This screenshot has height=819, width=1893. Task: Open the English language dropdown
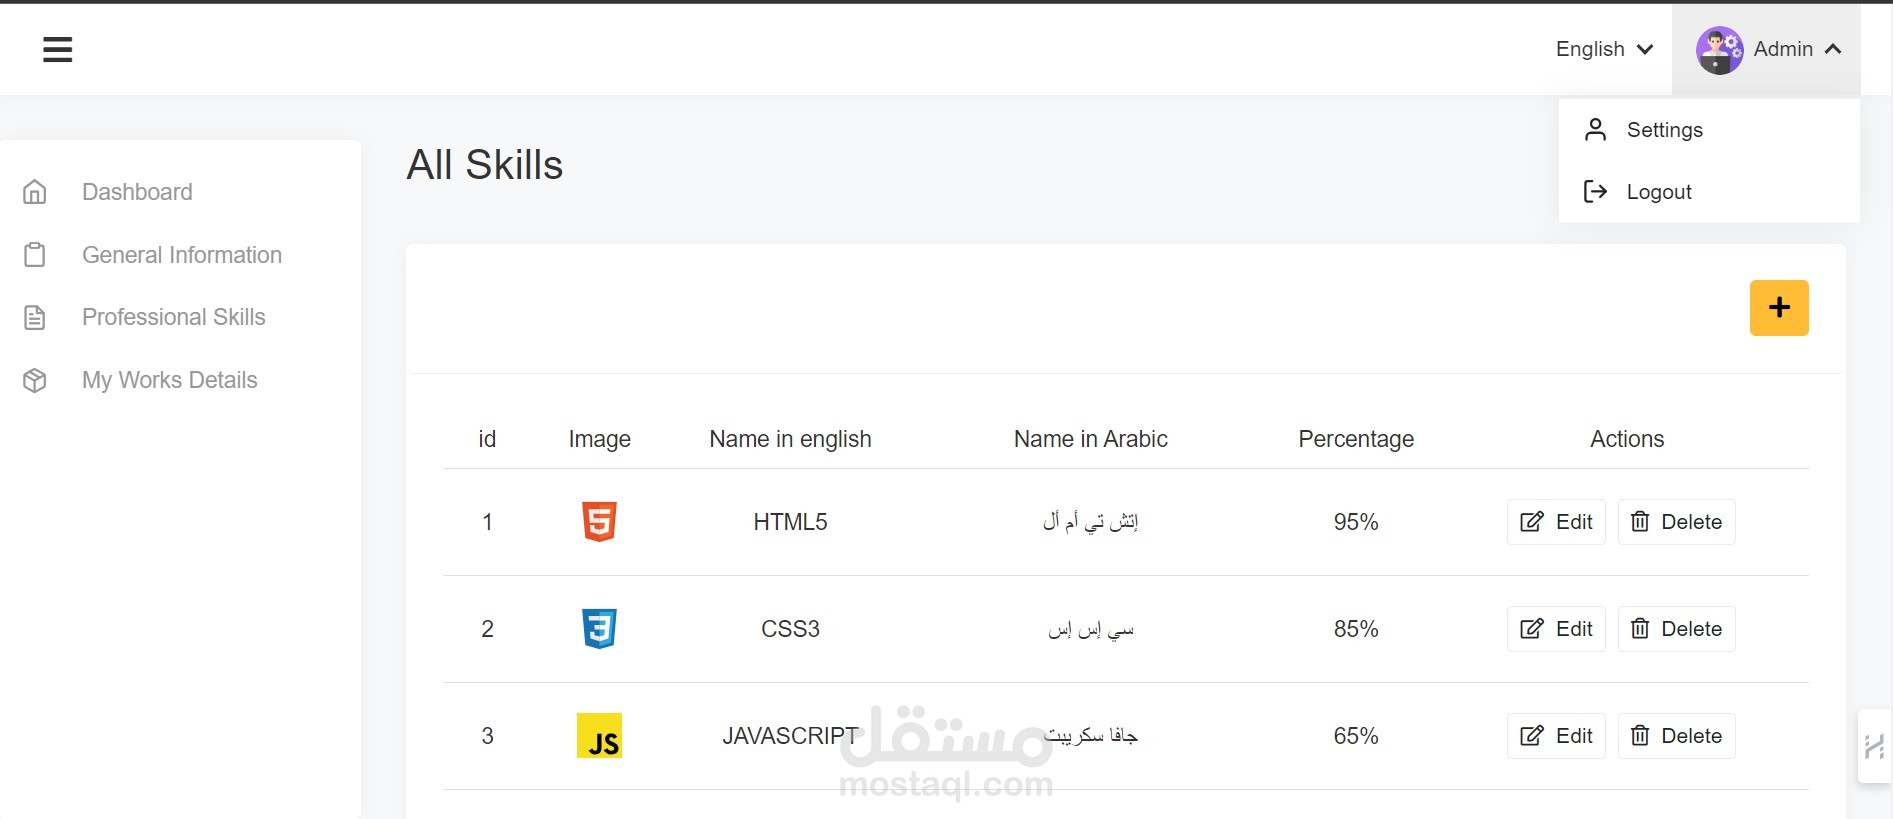(1604, 49)
